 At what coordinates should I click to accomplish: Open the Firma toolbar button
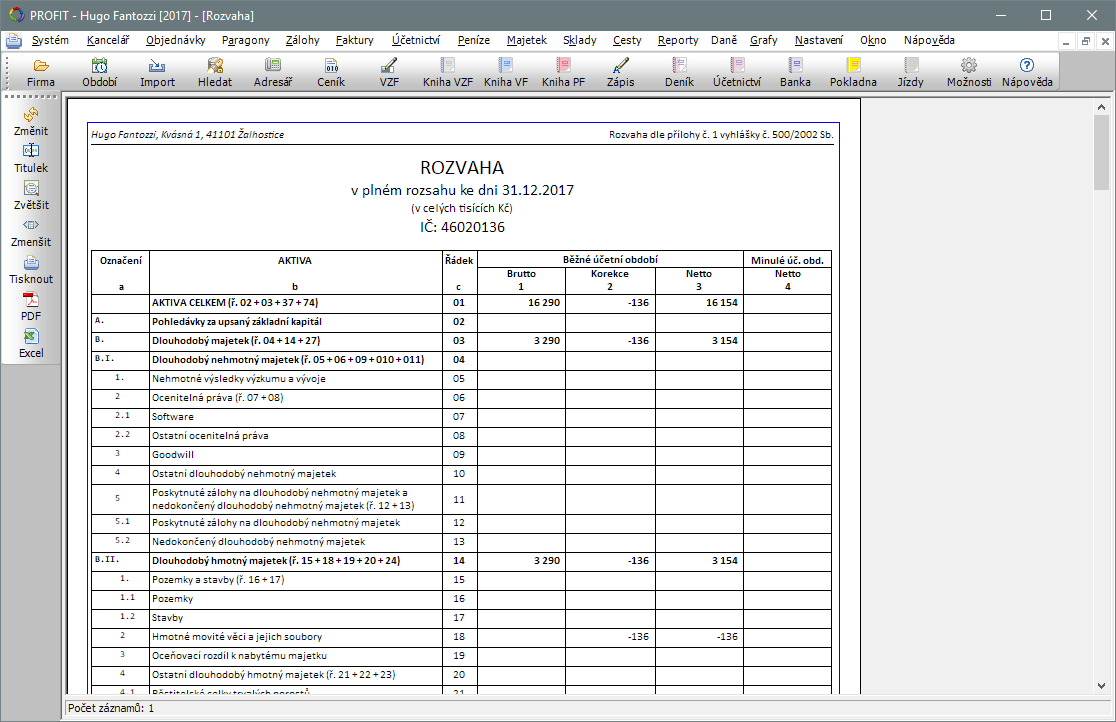pos(41,73)
